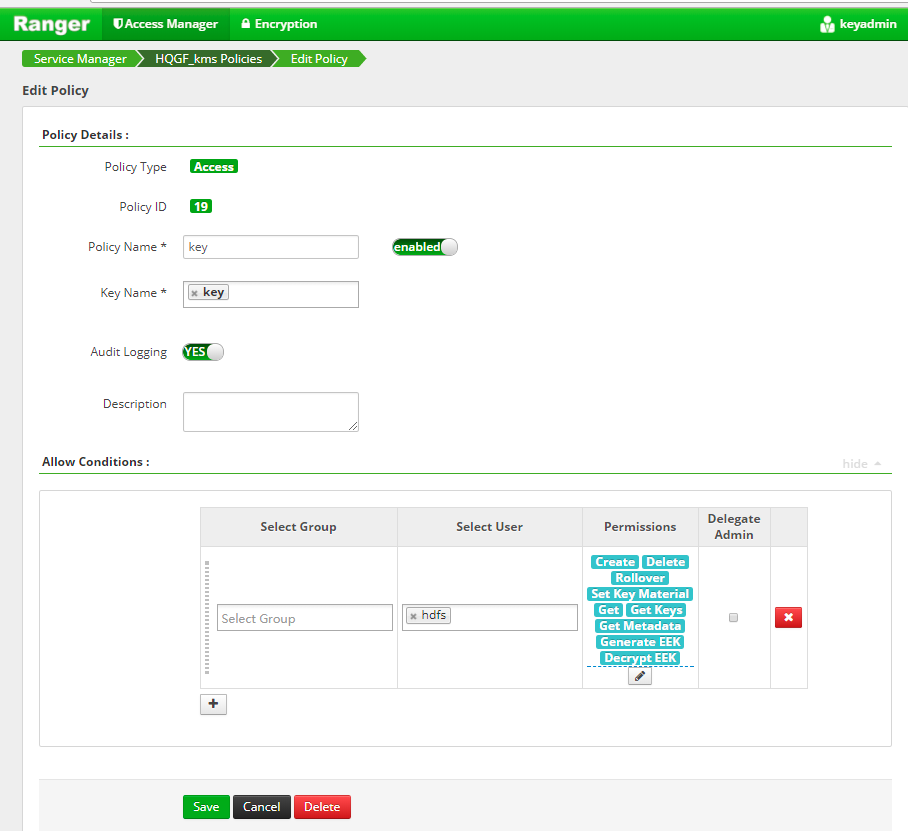Viewport: 908px width, 831px height.
Task: Hide the Allow Conditions section
Action: 861,463
